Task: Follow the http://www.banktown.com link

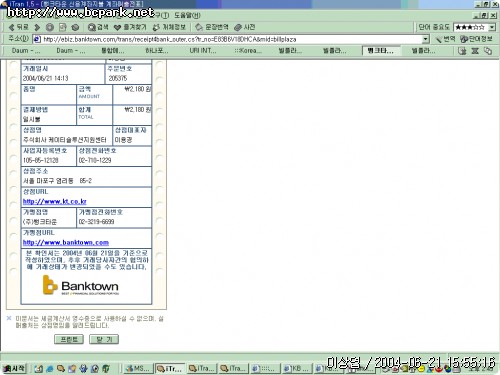Action: [66, 242]
